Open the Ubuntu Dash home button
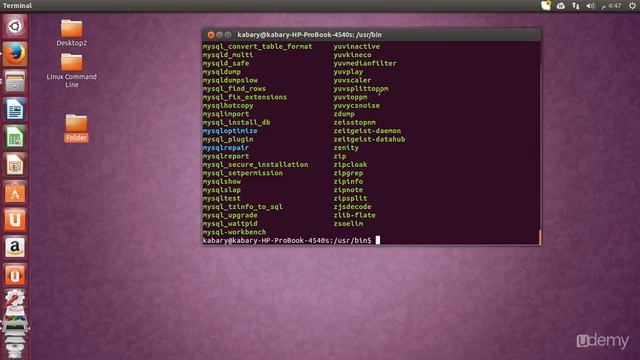Screen dimensions: 640x360 pos(15,27)
